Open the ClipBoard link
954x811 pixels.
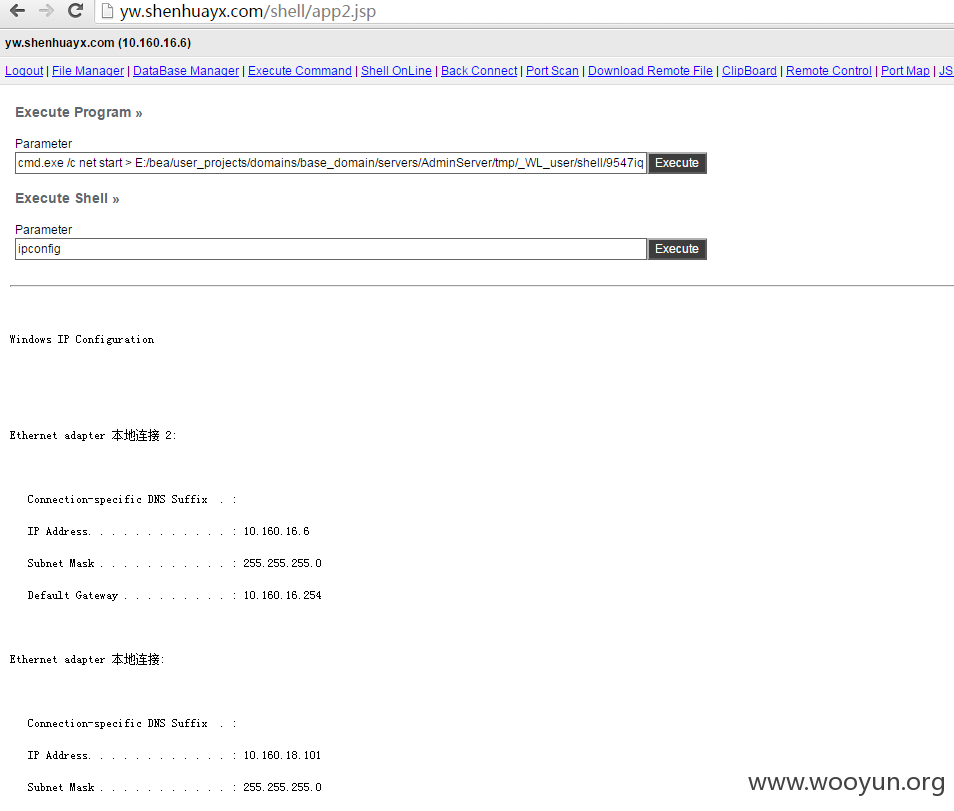pos(749,71)
